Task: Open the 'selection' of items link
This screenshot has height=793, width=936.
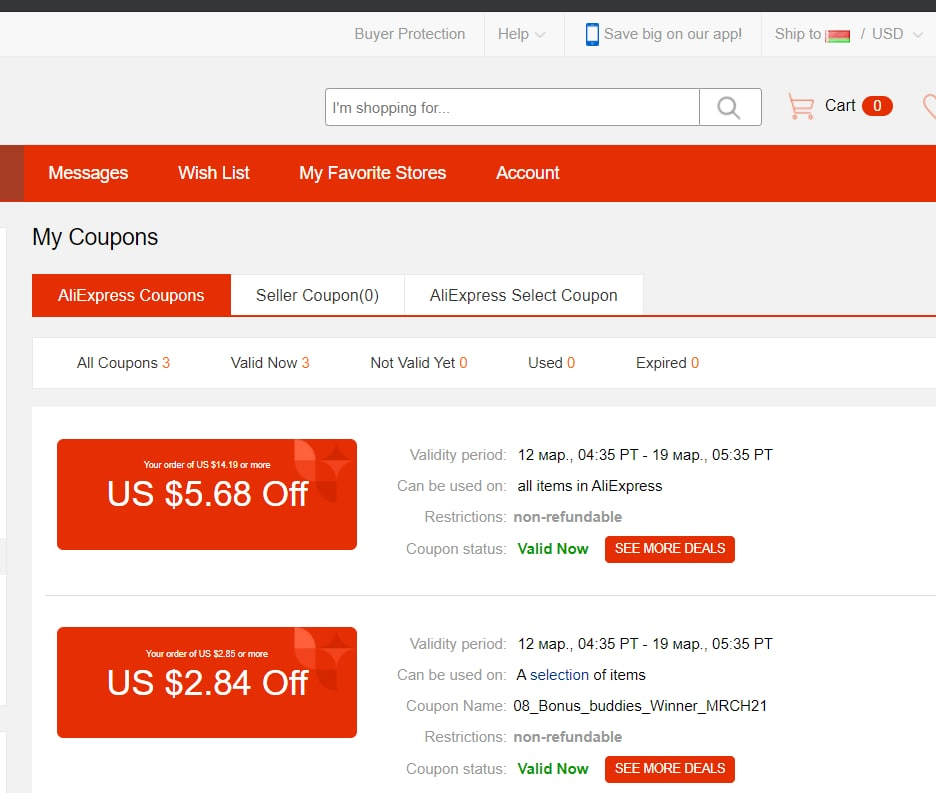Action: coord(559,675)
